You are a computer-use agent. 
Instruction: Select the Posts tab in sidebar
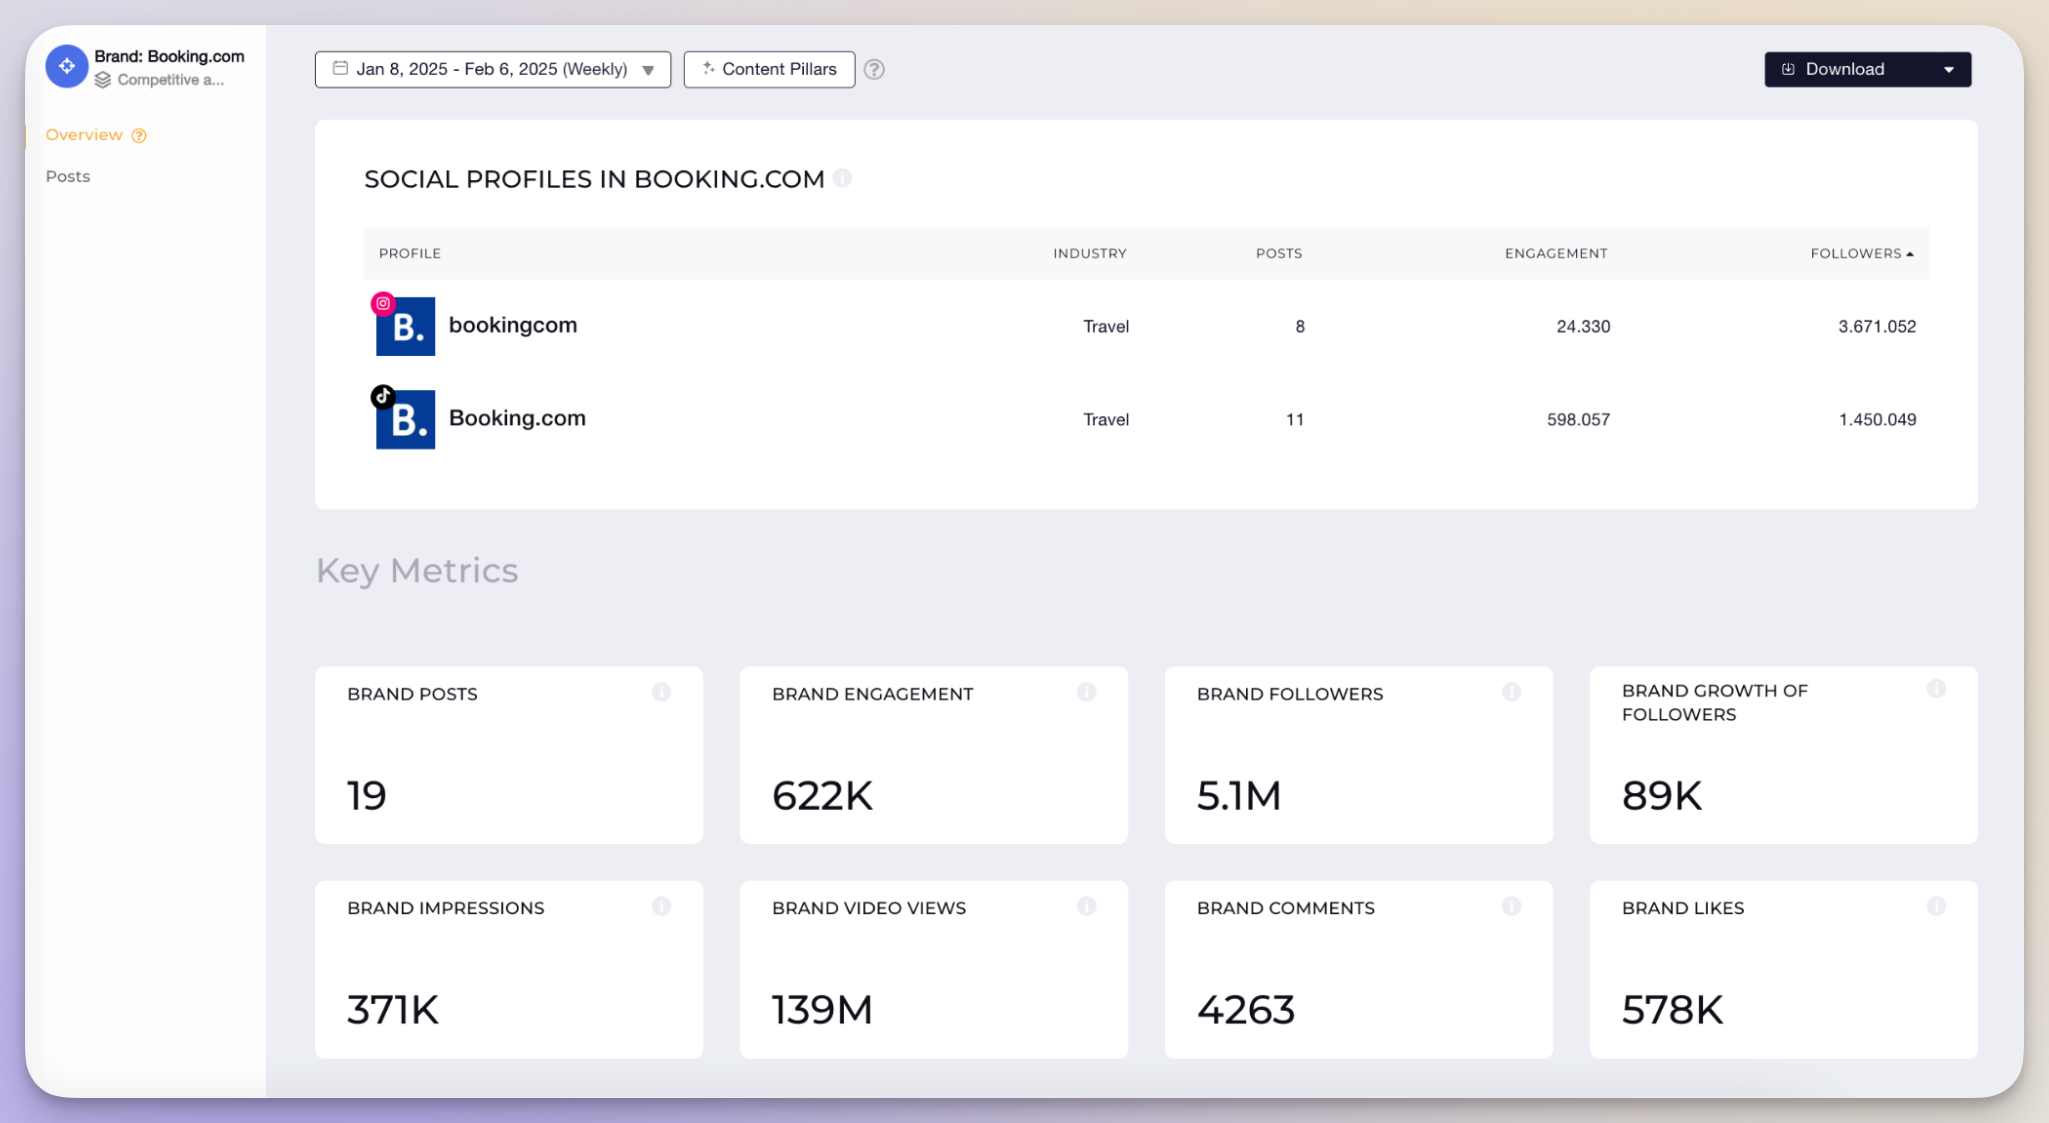click(x=66, y=176)
